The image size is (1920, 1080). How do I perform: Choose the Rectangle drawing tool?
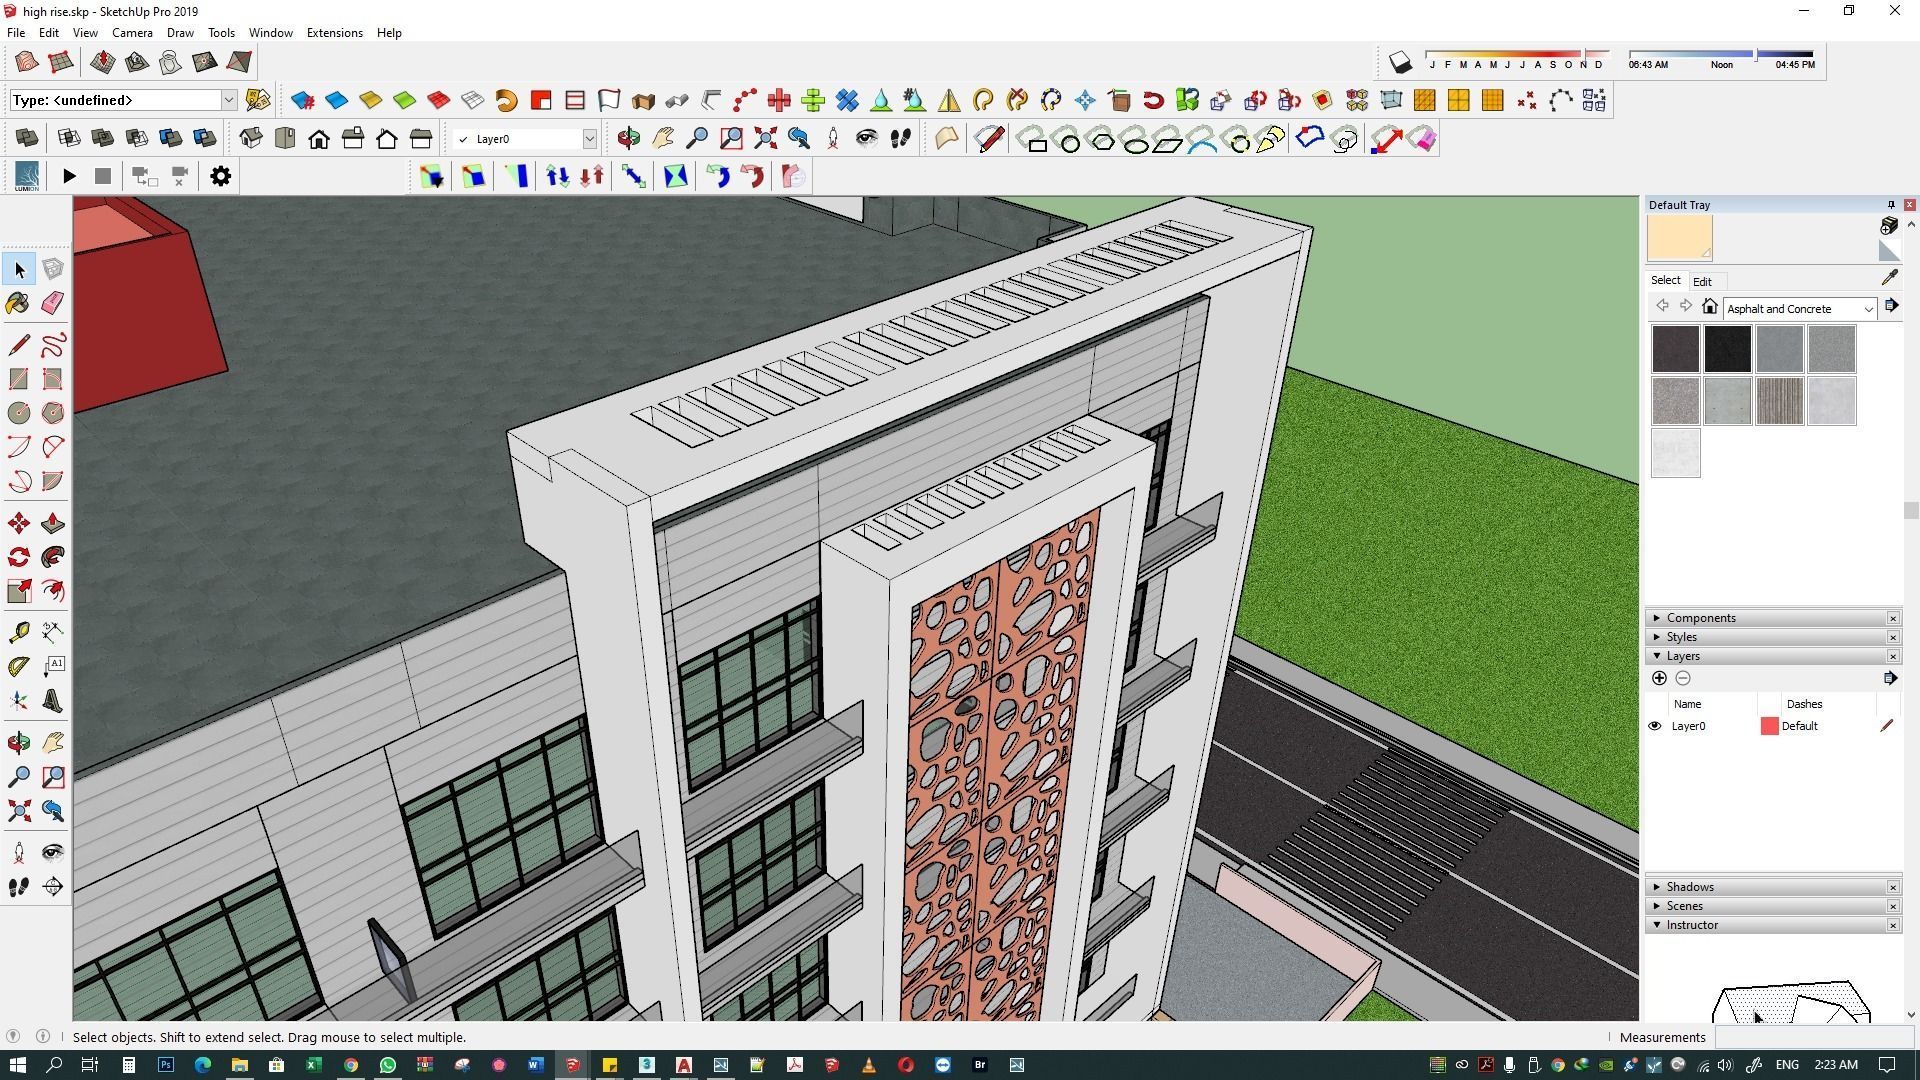[18, 379]
